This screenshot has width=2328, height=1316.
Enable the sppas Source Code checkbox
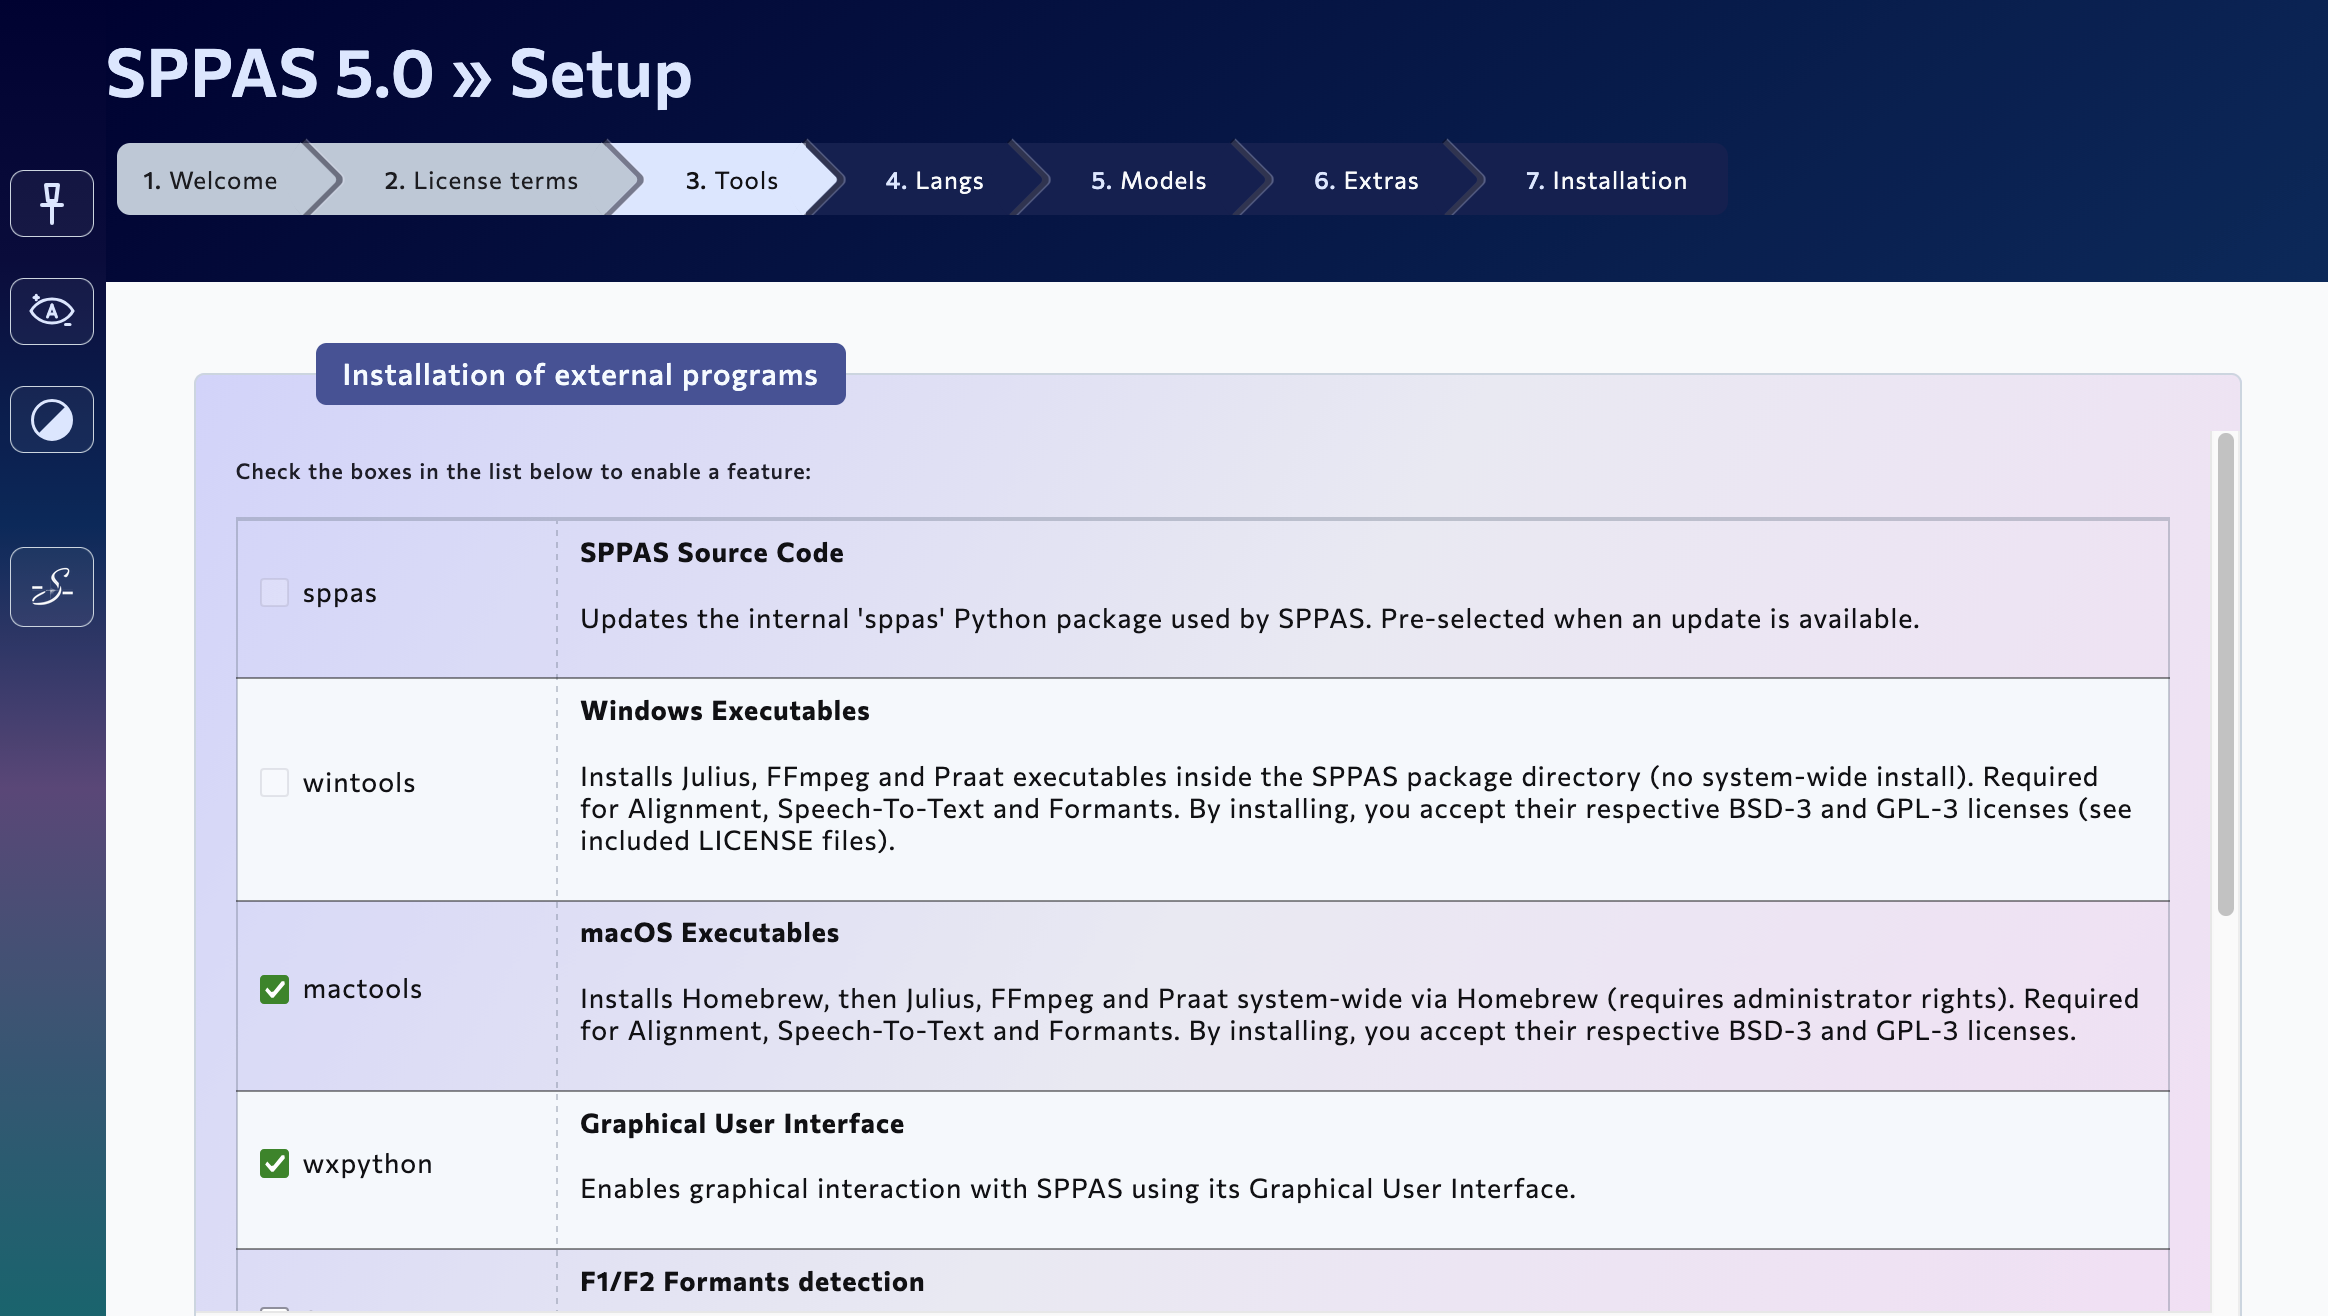(272, 592)
